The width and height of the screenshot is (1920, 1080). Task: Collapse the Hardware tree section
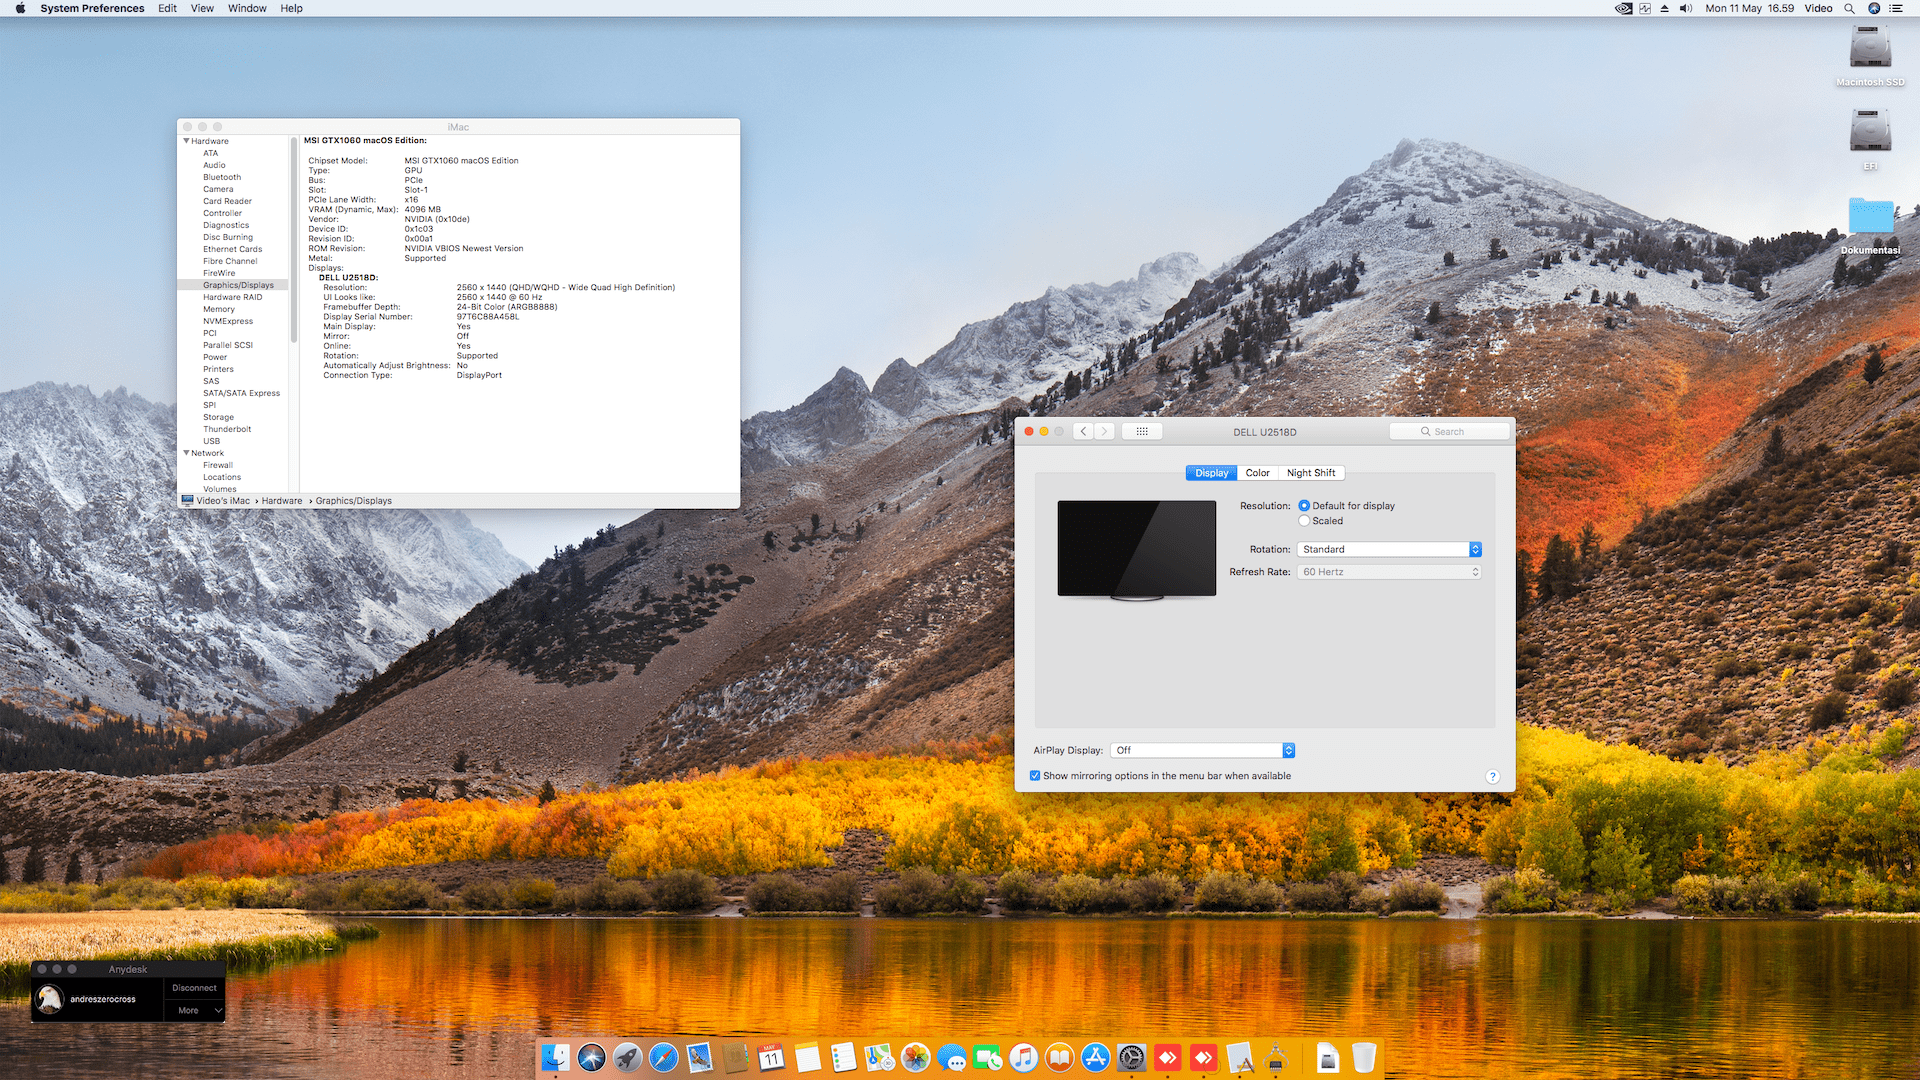tap(187, 141)
